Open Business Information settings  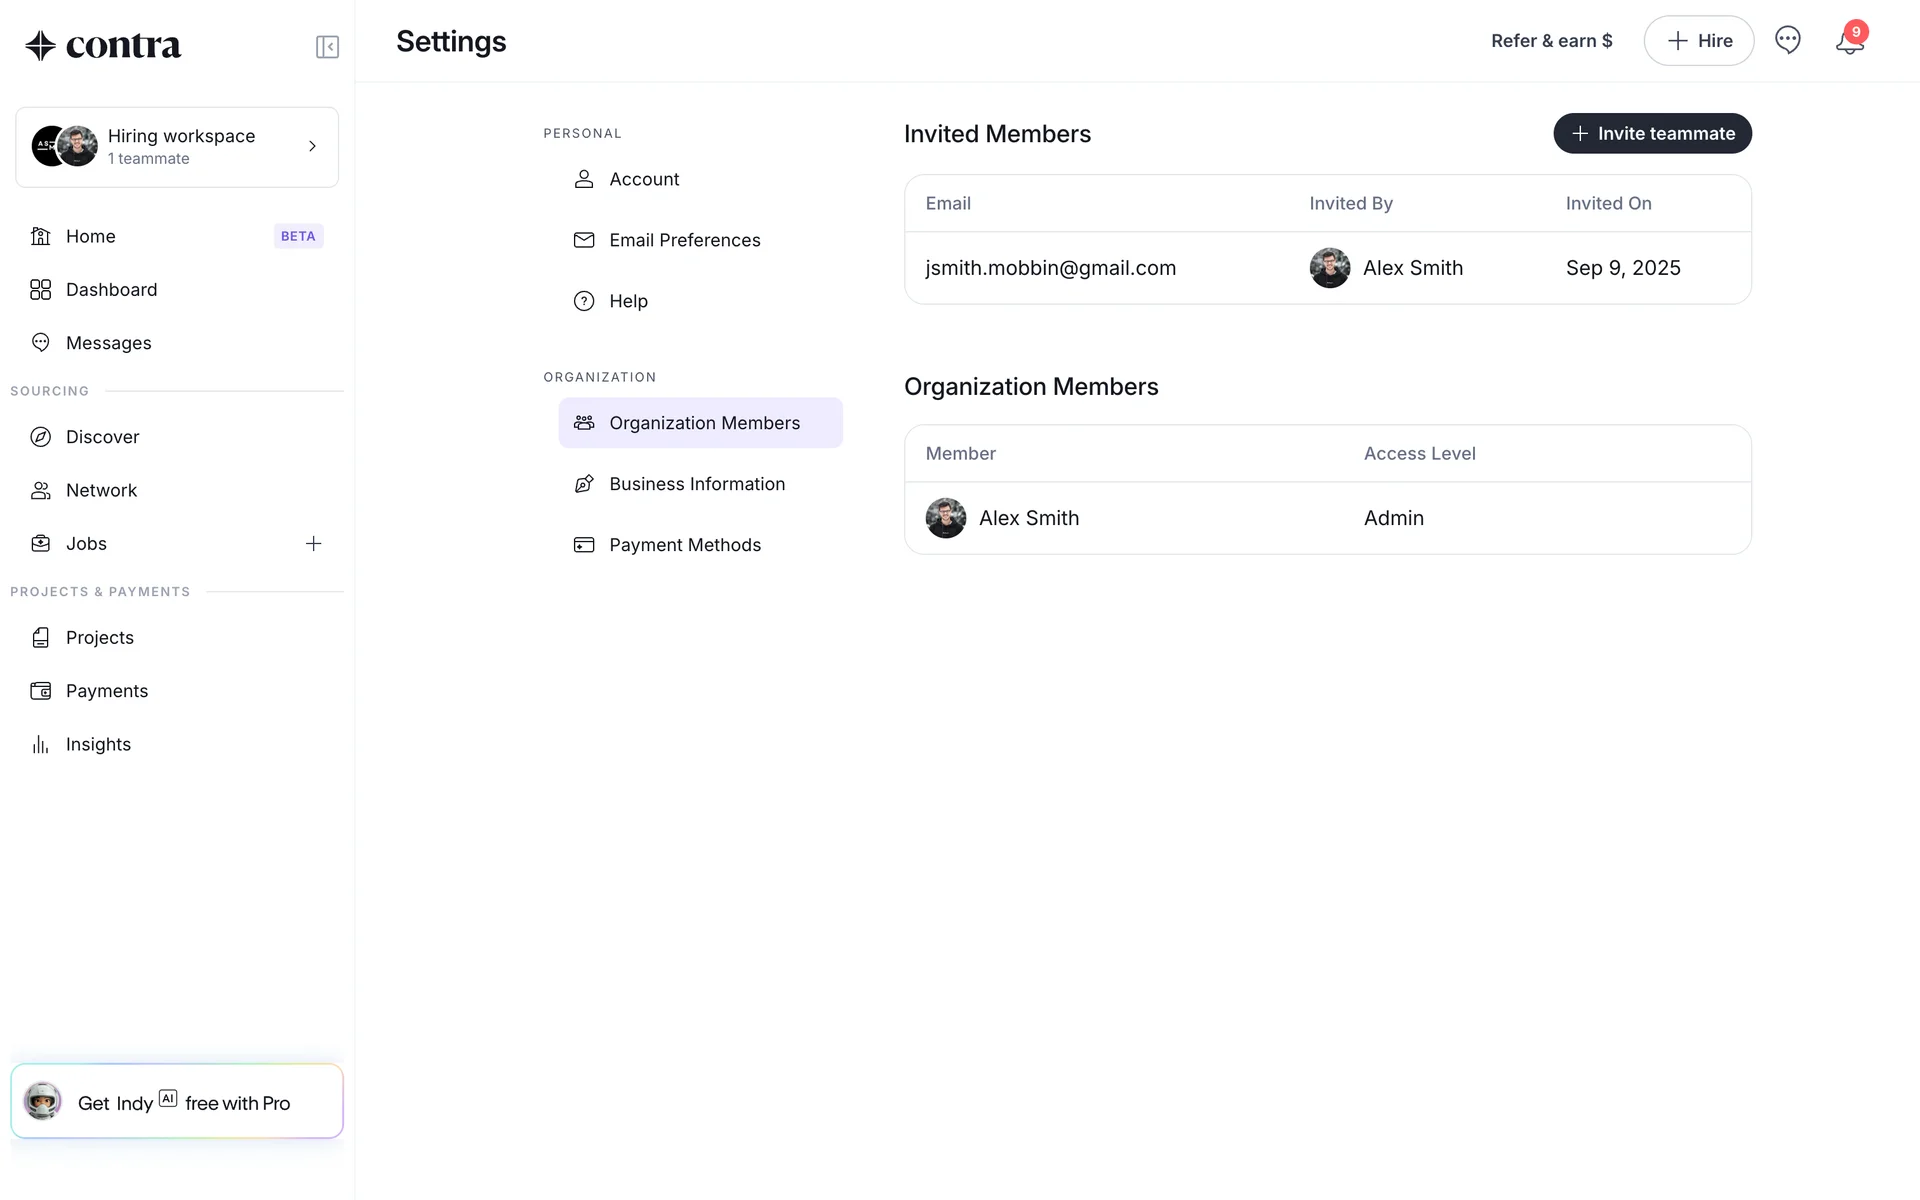[x=697, y=484]
